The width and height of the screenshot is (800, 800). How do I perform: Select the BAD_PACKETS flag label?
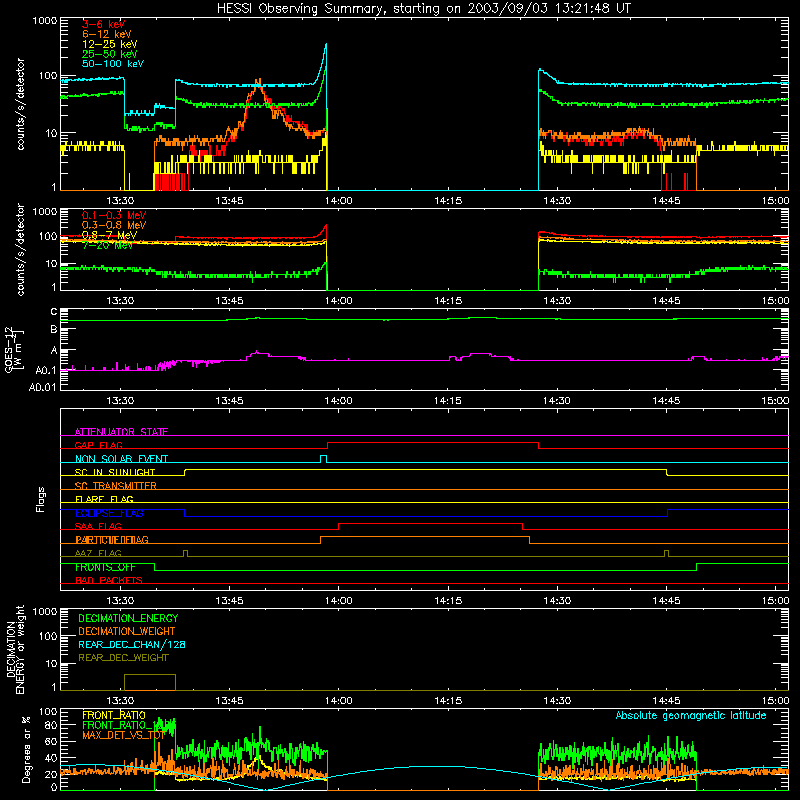coord(109,581)
